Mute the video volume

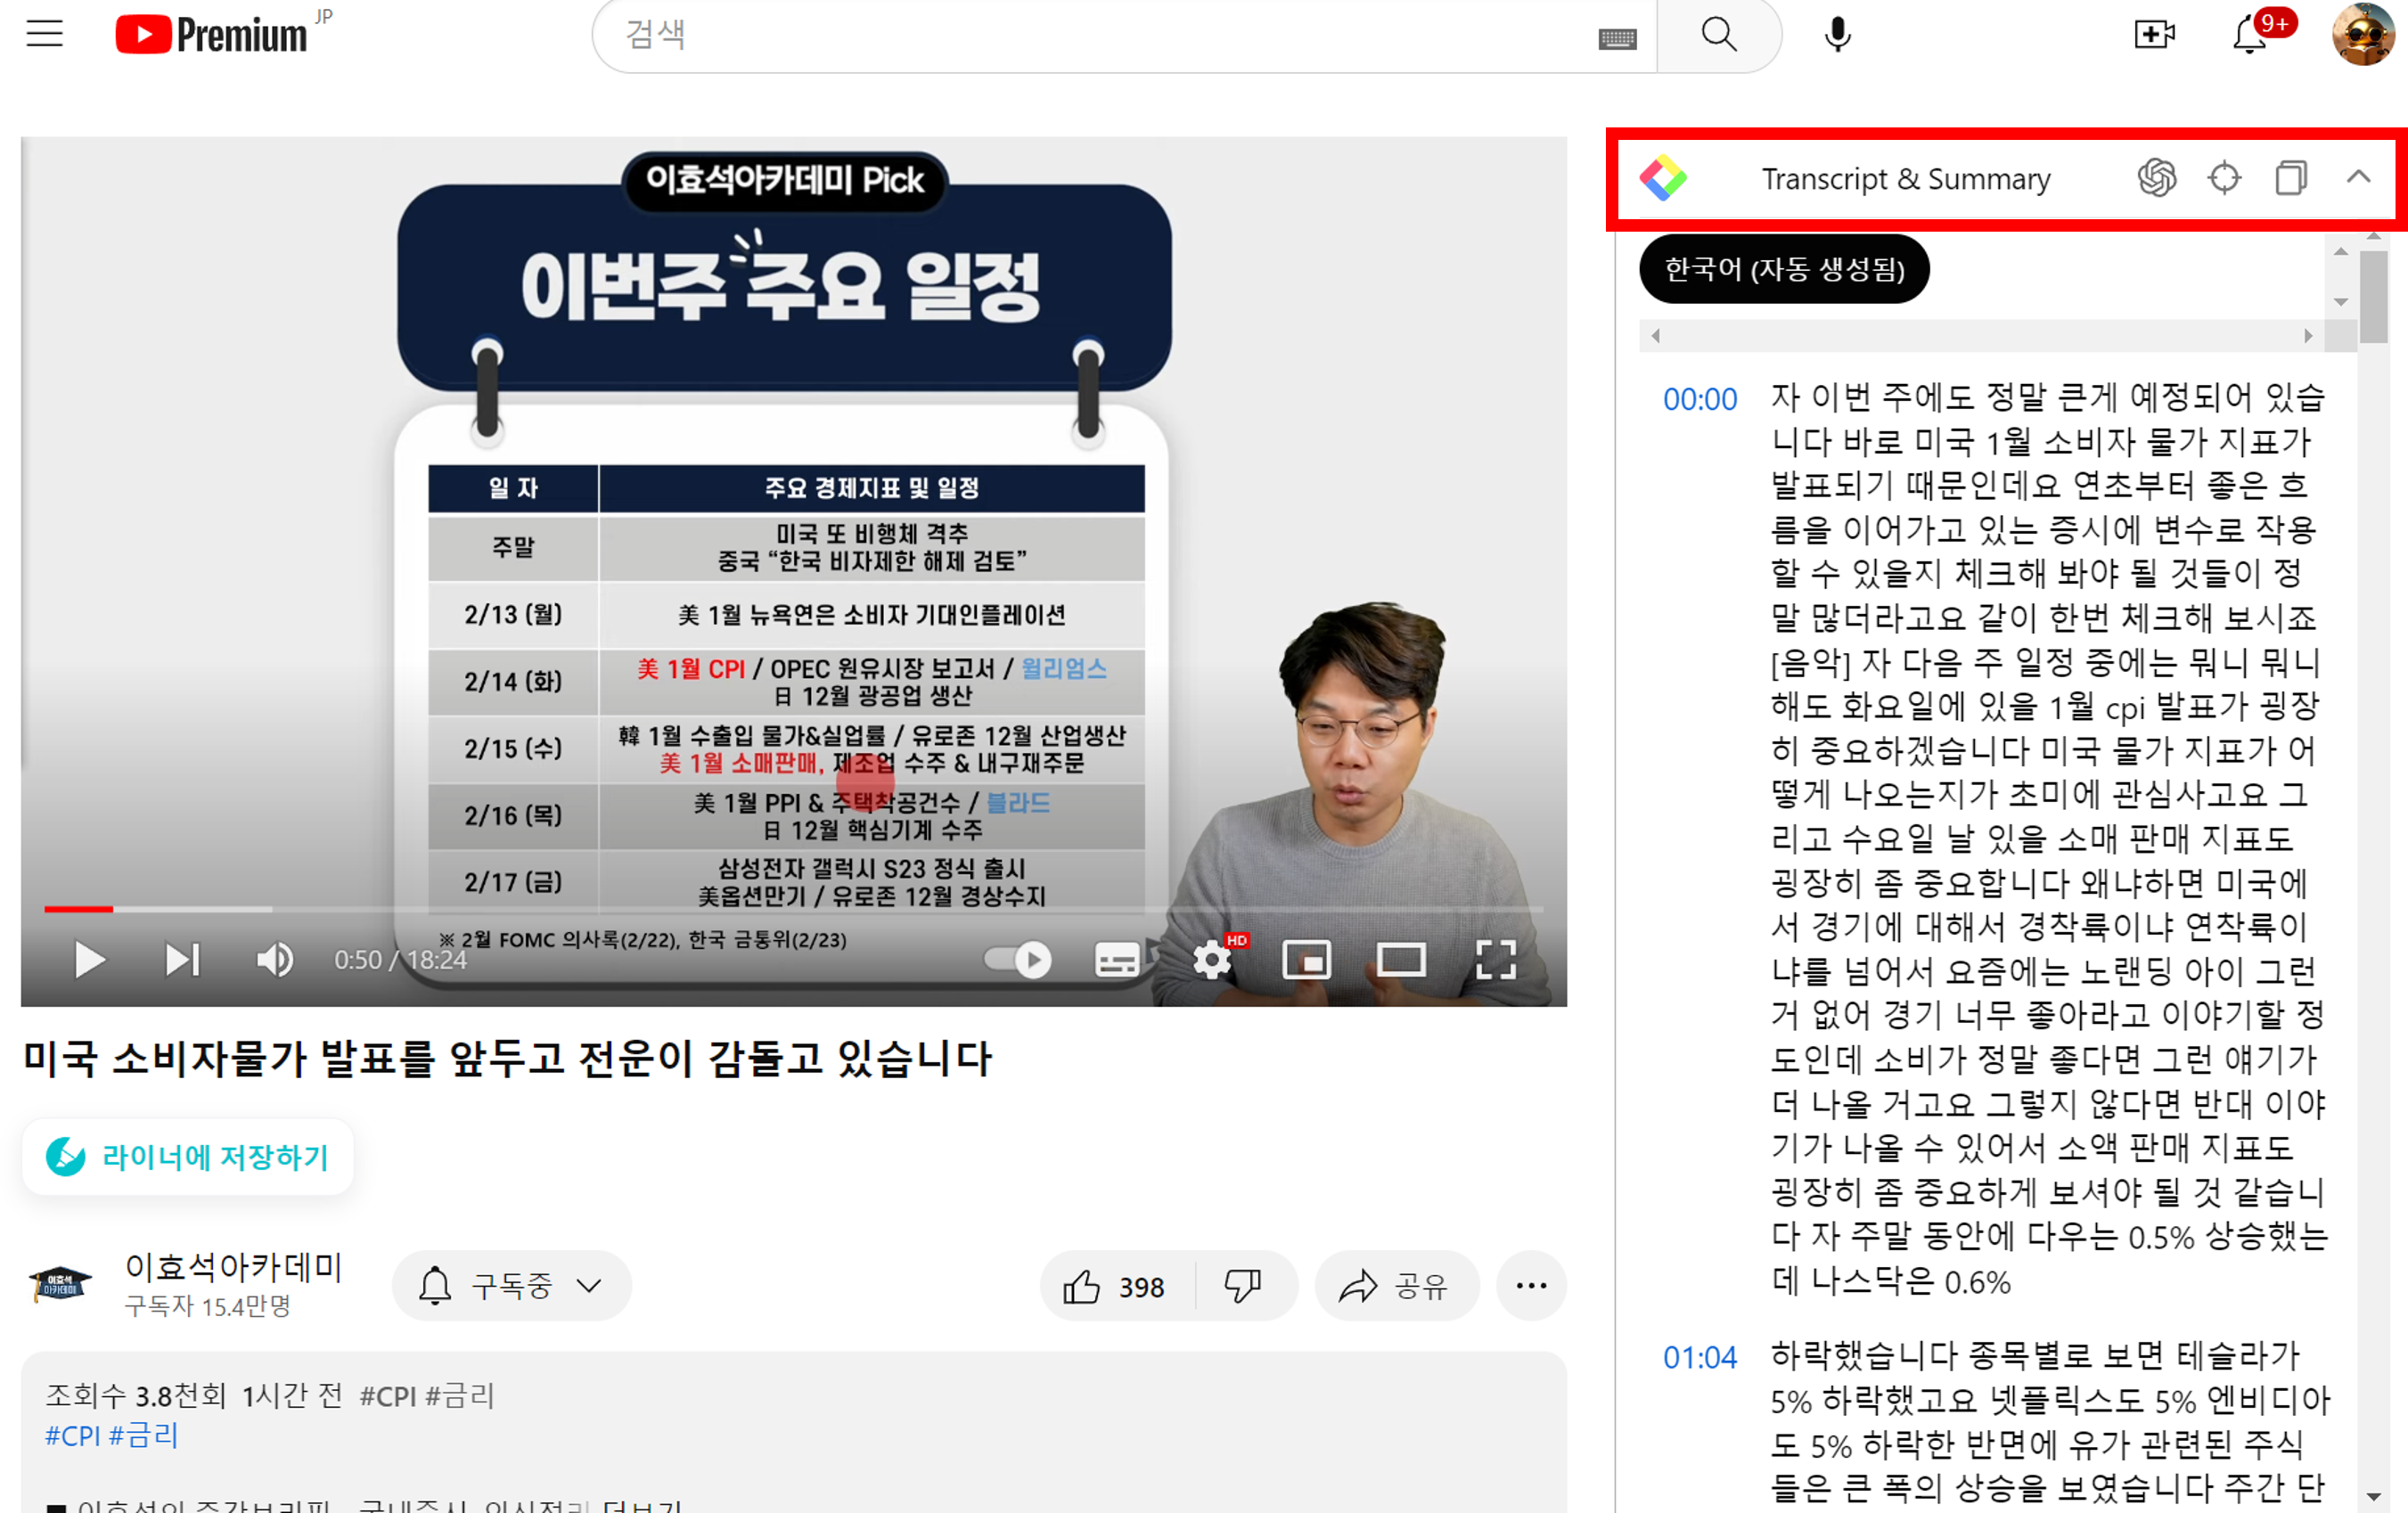coord(274,960)
